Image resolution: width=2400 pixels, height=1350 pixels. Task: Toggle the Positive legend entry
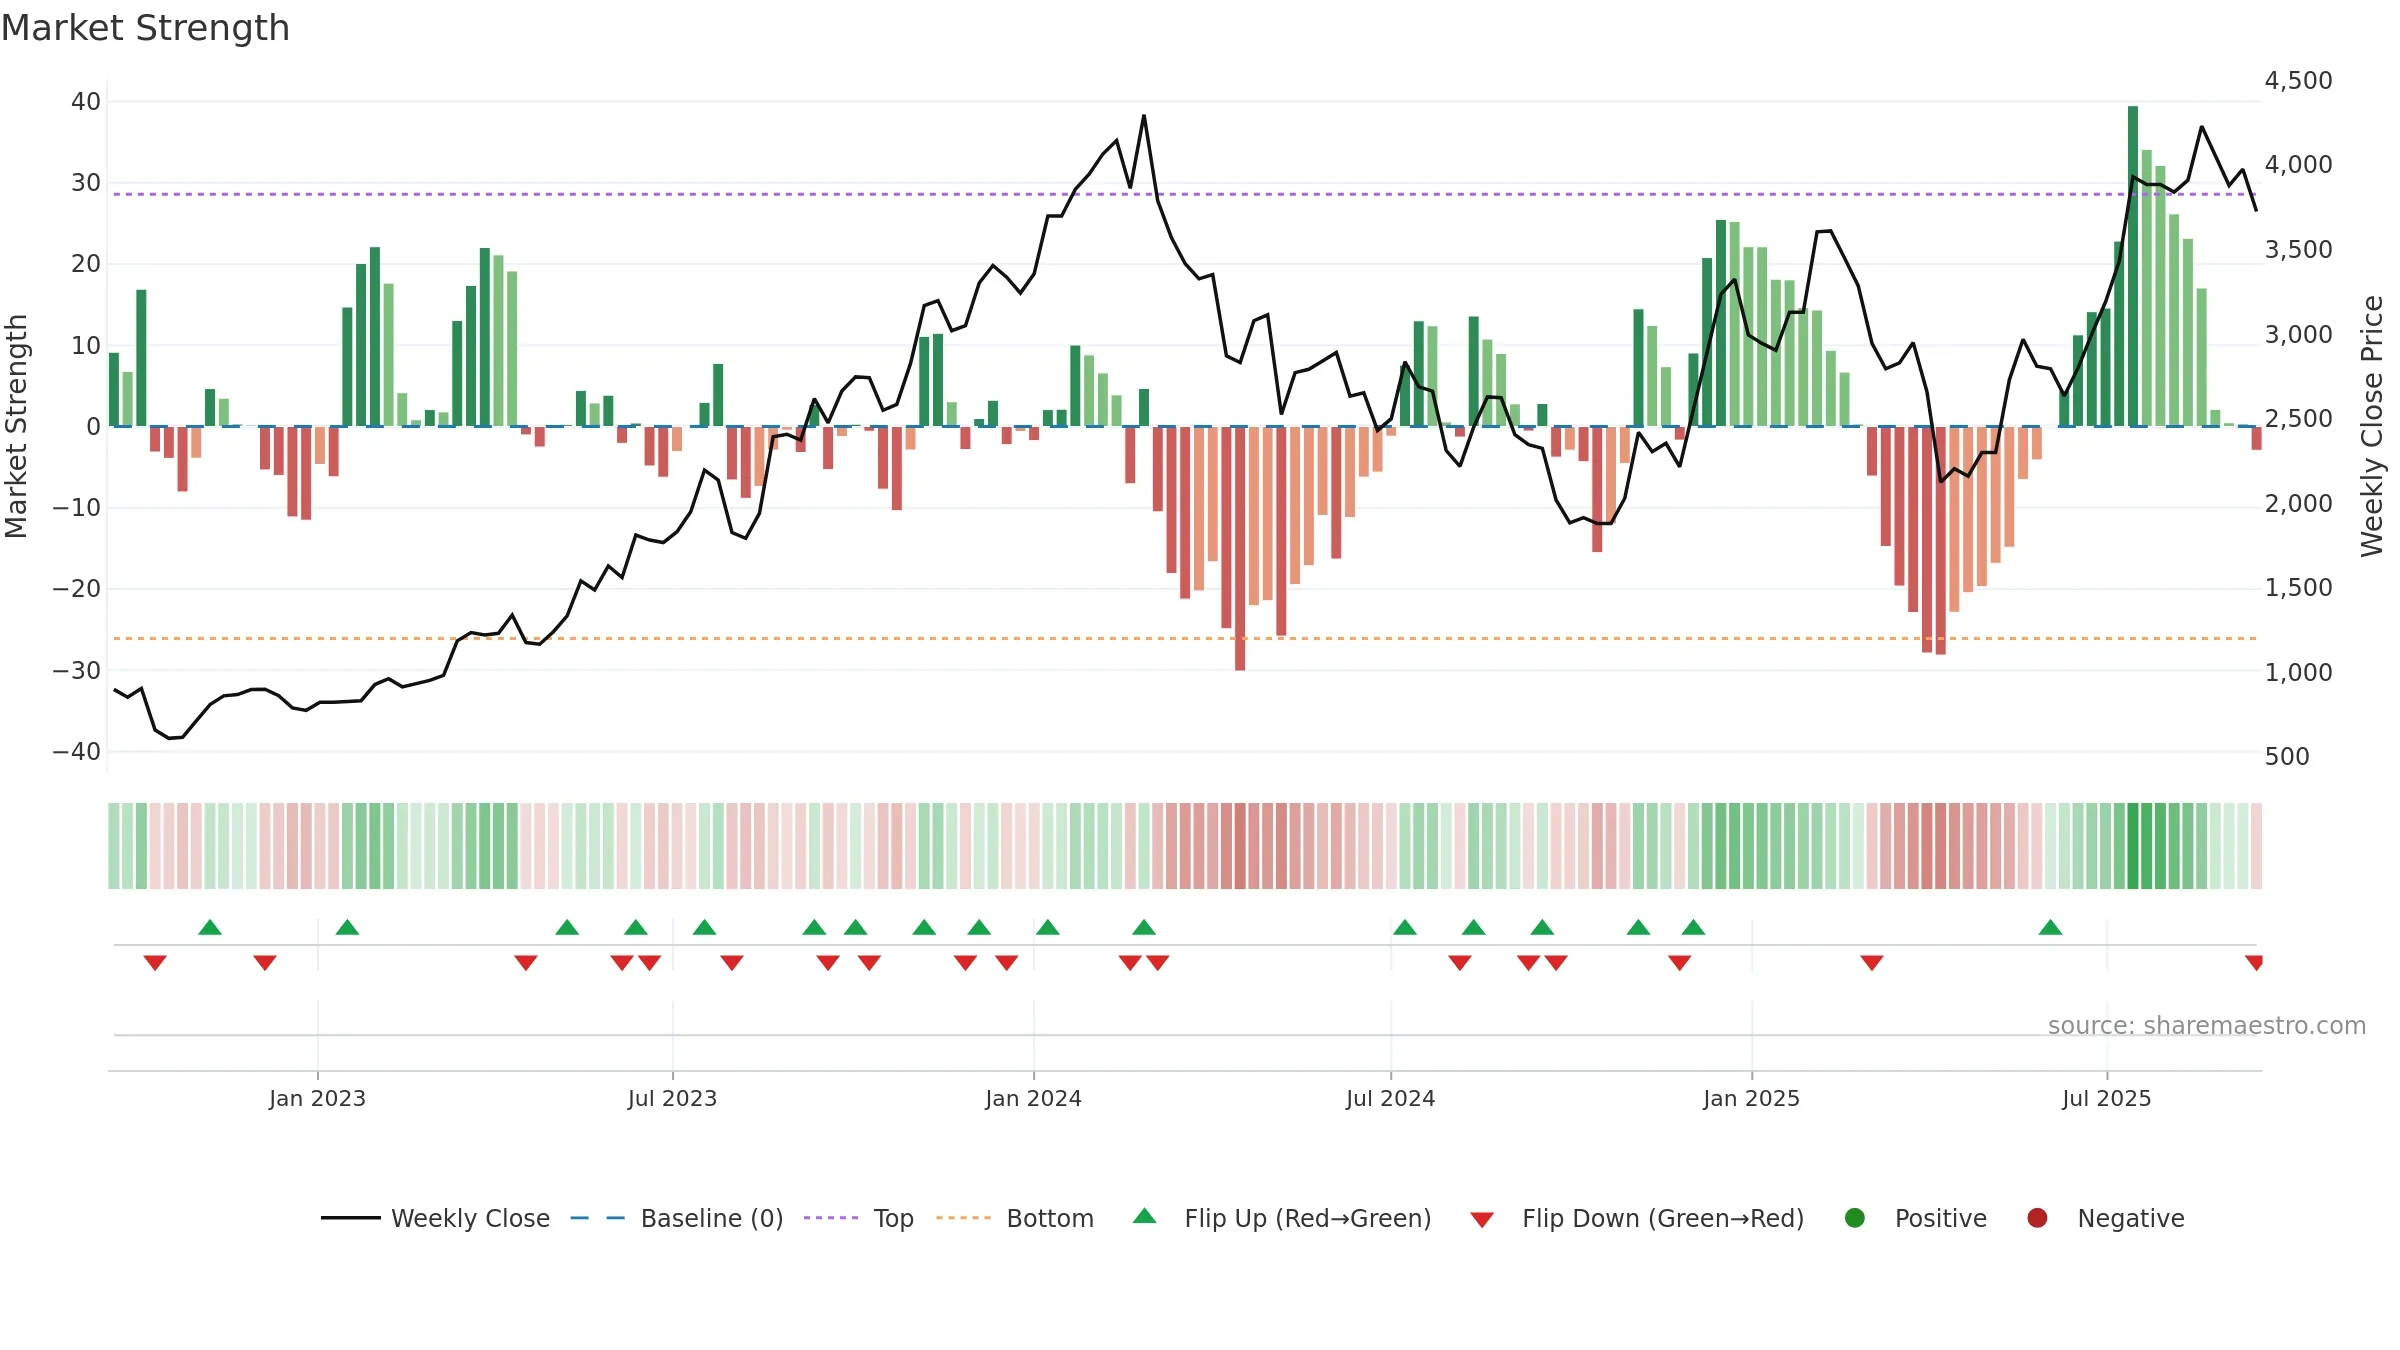[x=1915, y=1218]
